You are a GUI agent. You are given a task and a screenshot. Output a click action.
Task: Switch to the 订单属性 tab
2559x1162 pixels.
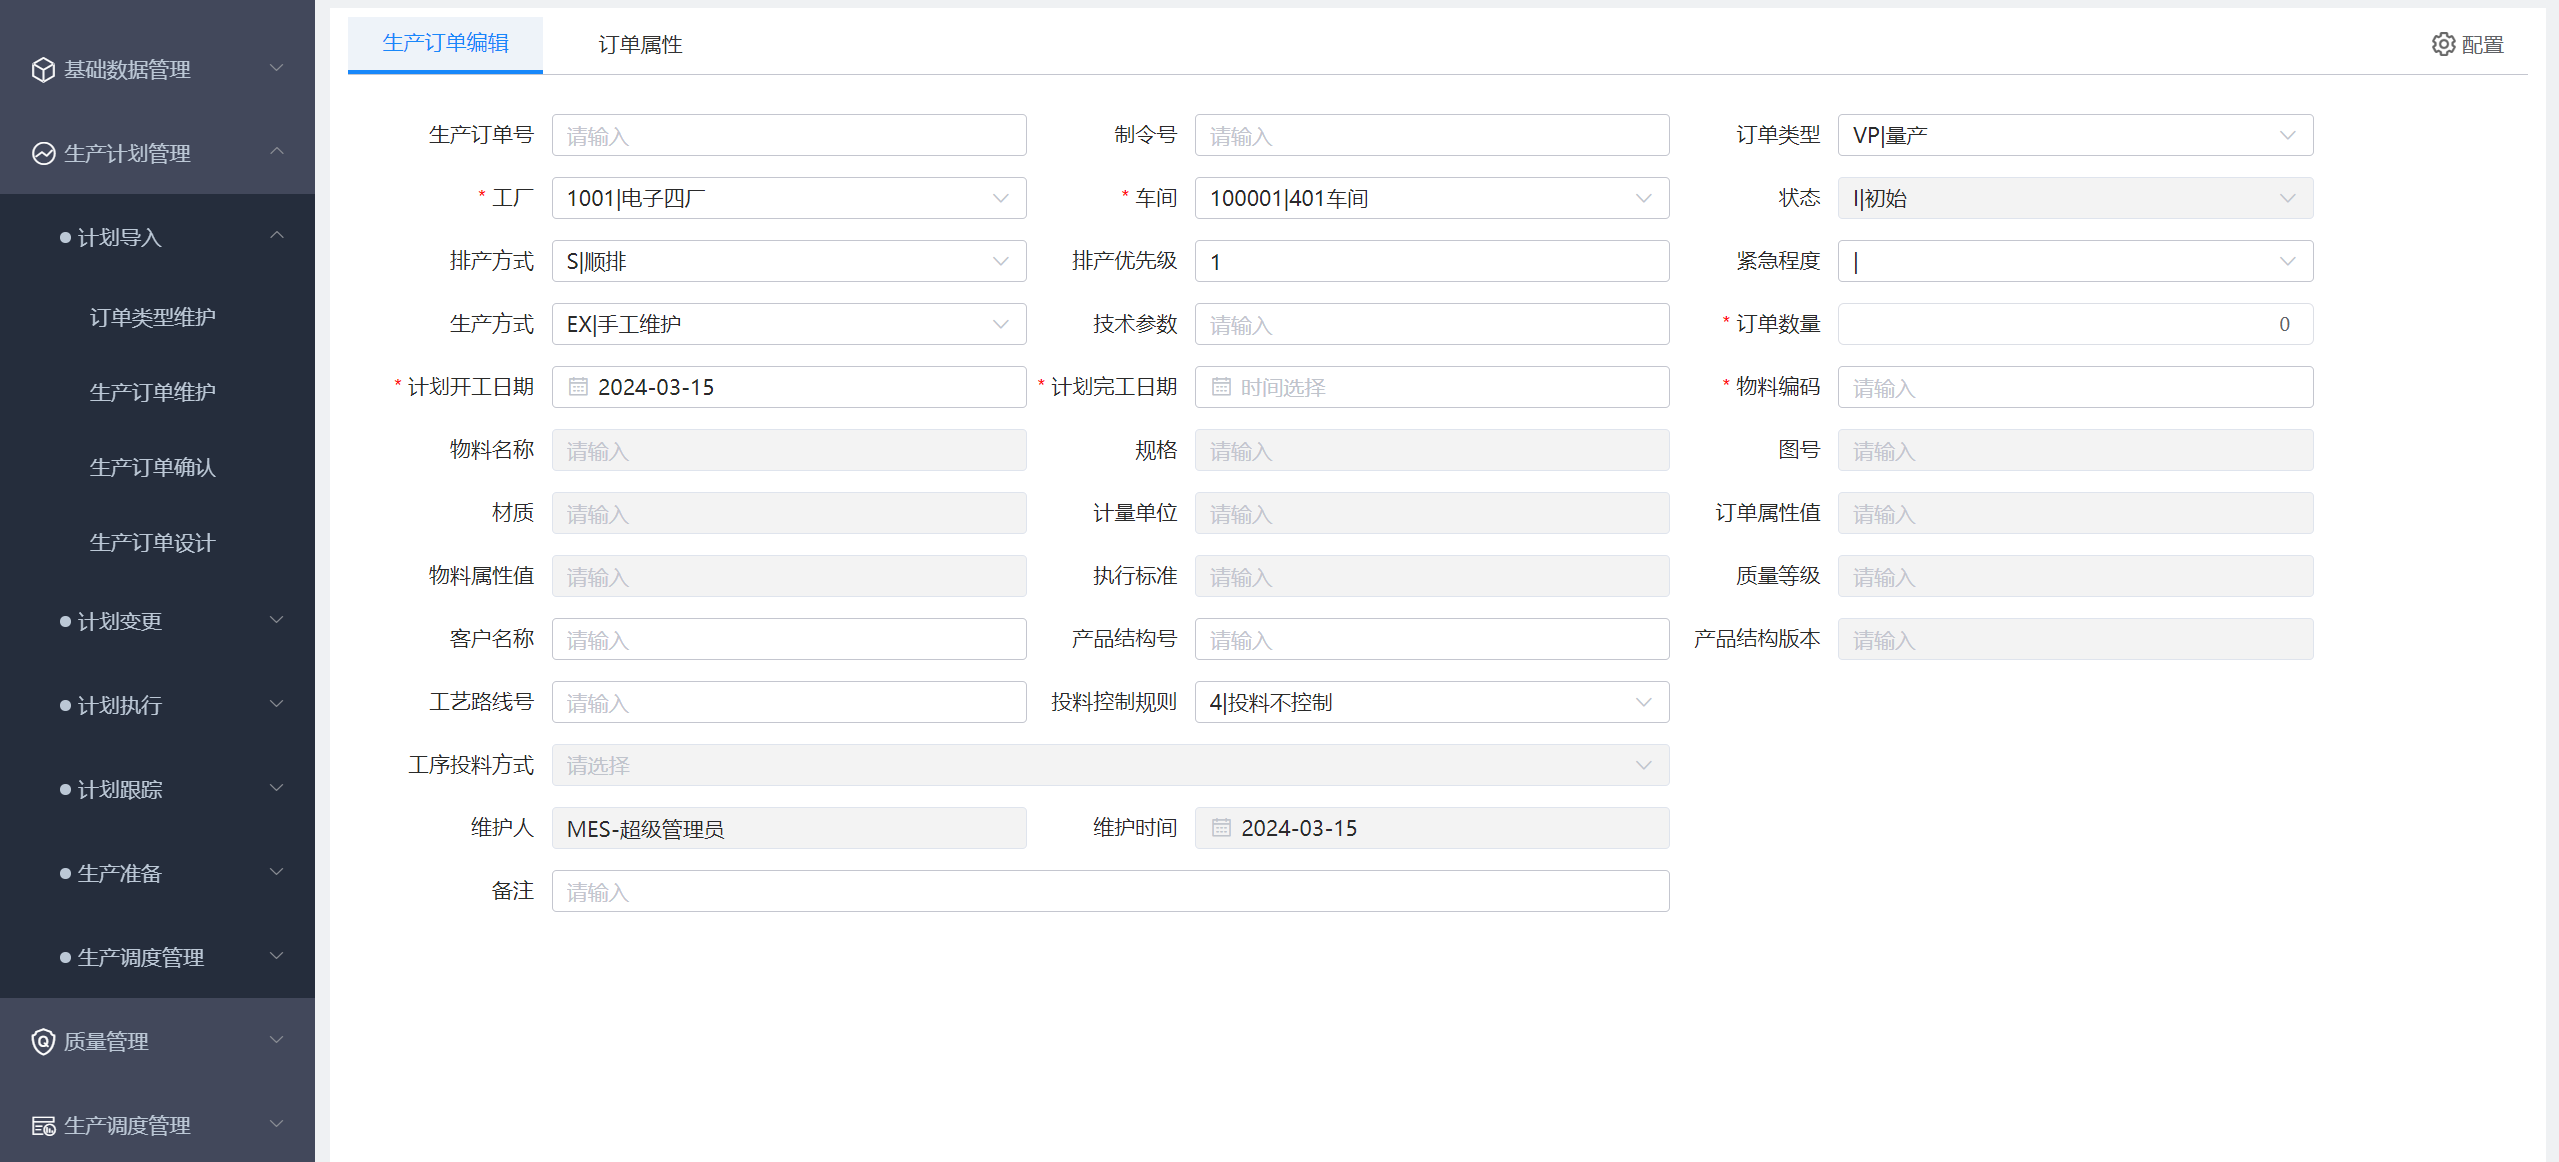coord(640,44)
